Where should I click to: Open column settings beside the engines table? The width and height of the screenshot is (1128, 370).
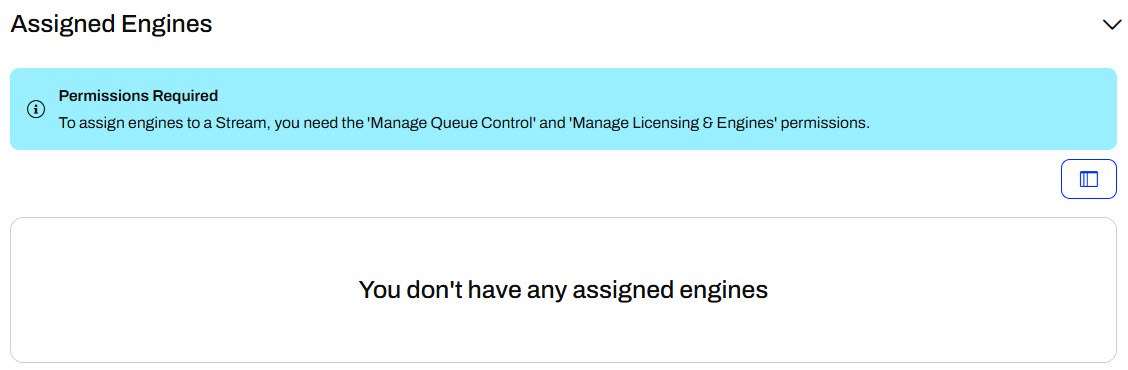coord(1088,179)
